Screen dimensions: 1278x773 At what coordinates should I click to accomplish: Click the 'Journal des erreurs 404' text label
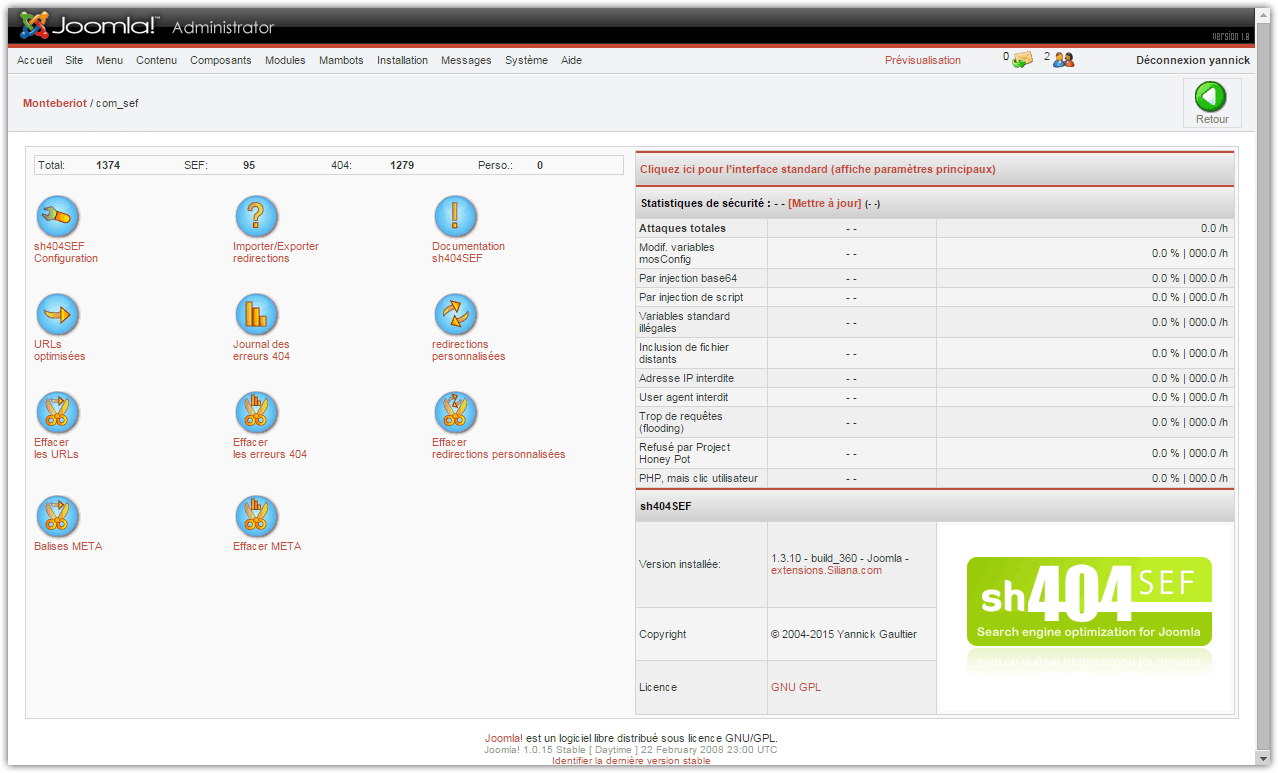pos(261,350)
